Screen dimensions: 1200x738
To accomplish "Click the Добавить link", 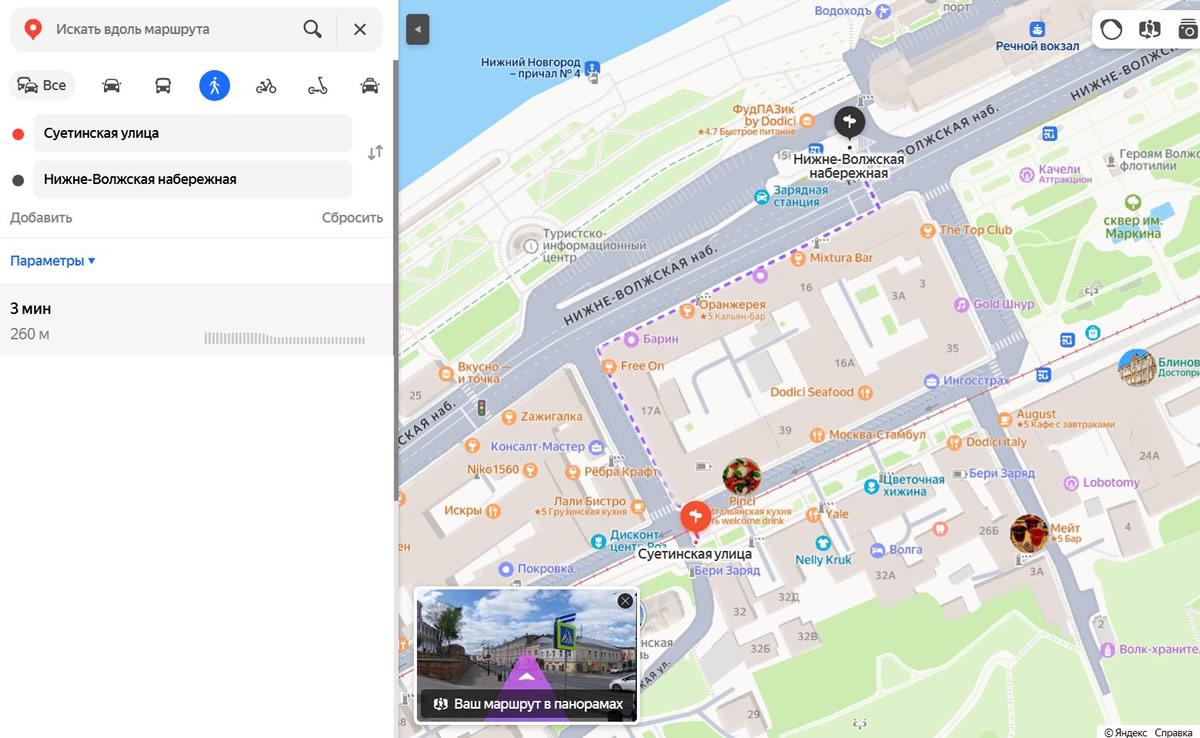I will pos(41,218).
